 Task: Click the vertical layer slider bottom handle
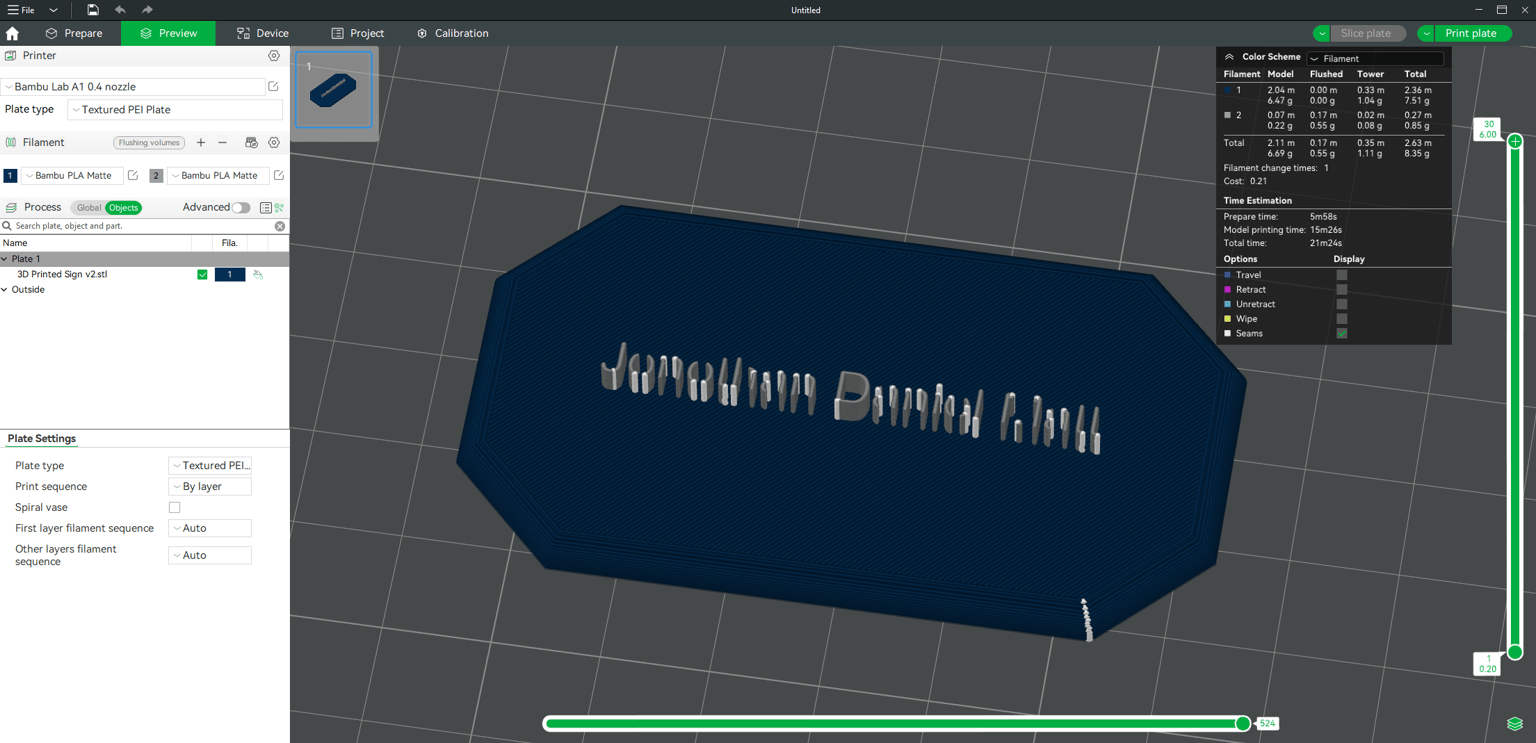(1515, 652)
